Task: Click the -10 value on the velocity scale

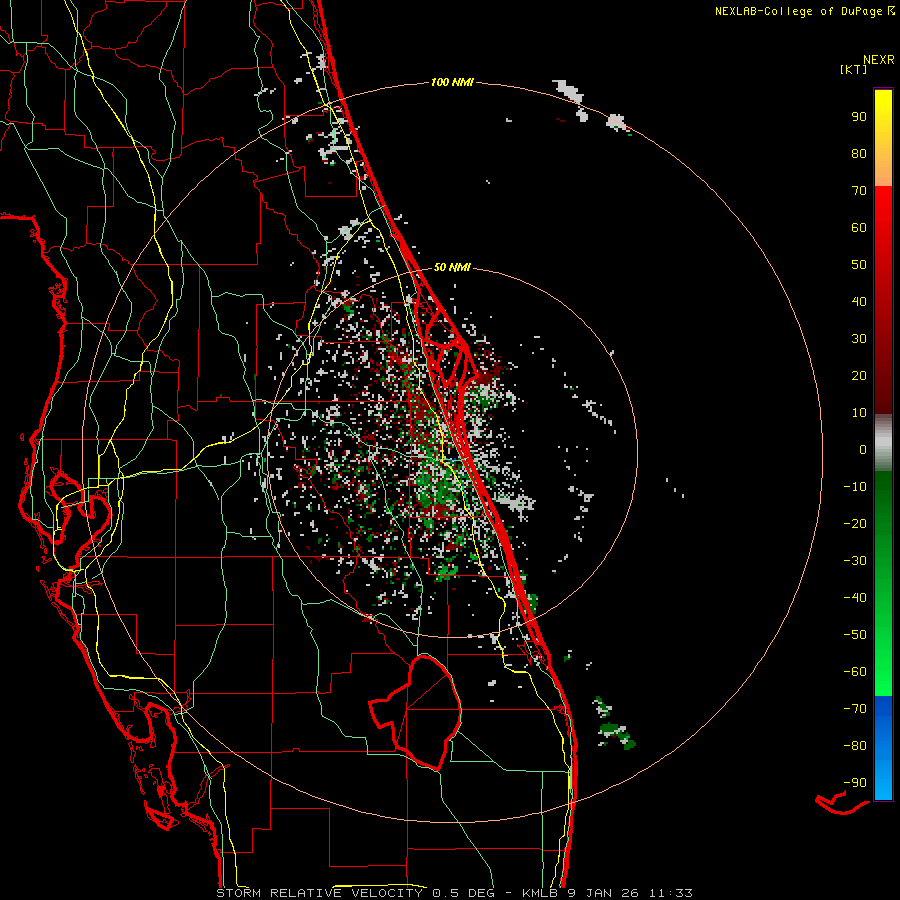Action: pos(855,487)
